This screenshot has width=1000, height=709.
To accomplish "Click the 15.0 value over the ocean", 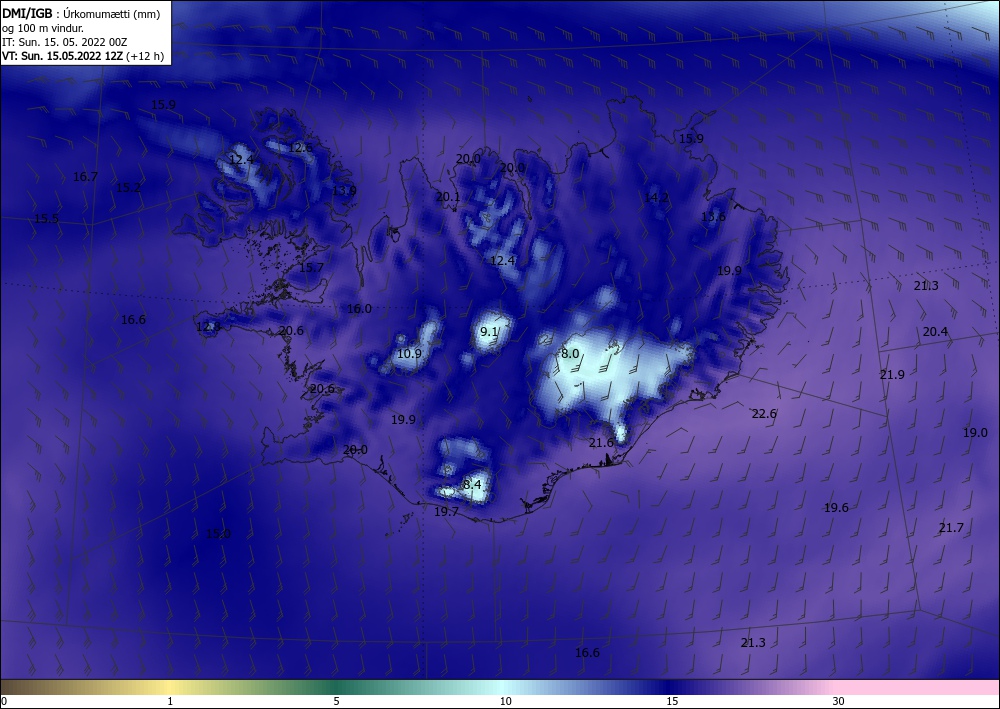I will coord(218,533).
